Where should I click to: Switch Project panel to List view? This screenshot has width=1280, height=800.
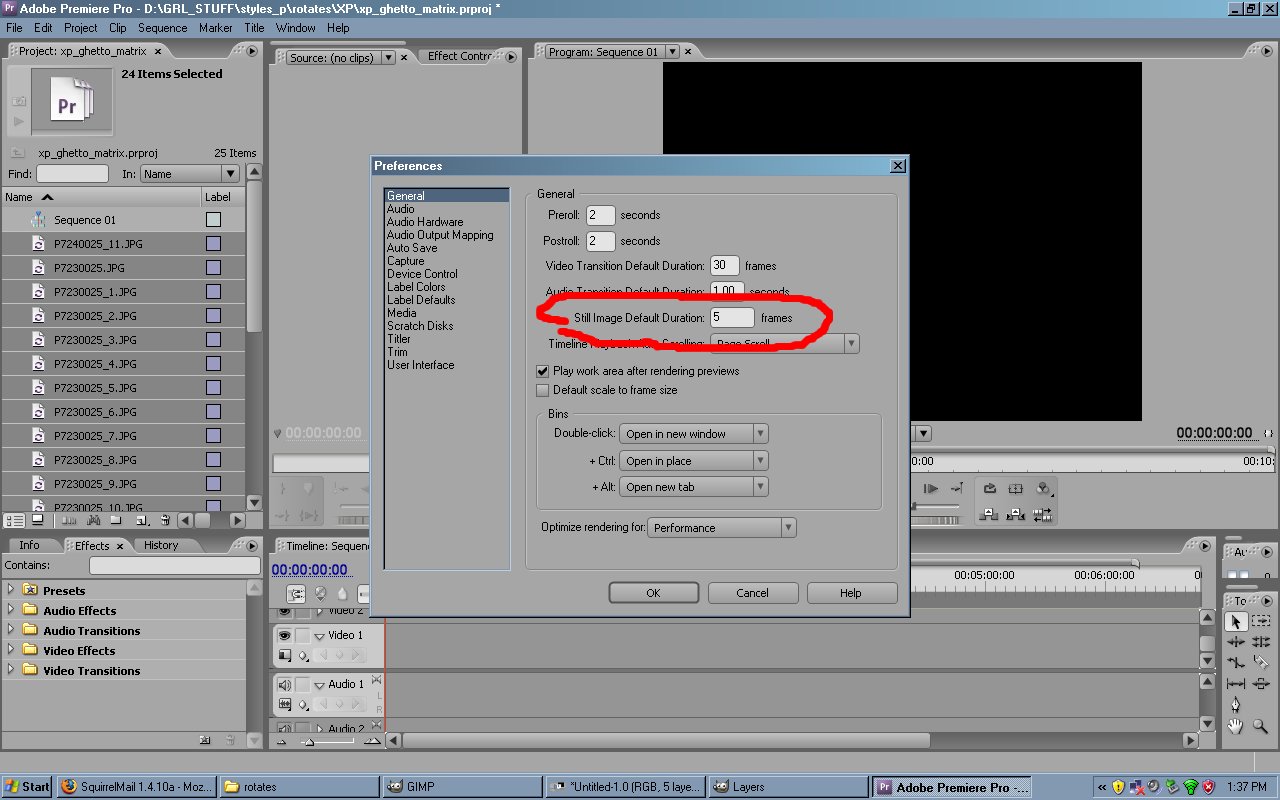[14, 520]
